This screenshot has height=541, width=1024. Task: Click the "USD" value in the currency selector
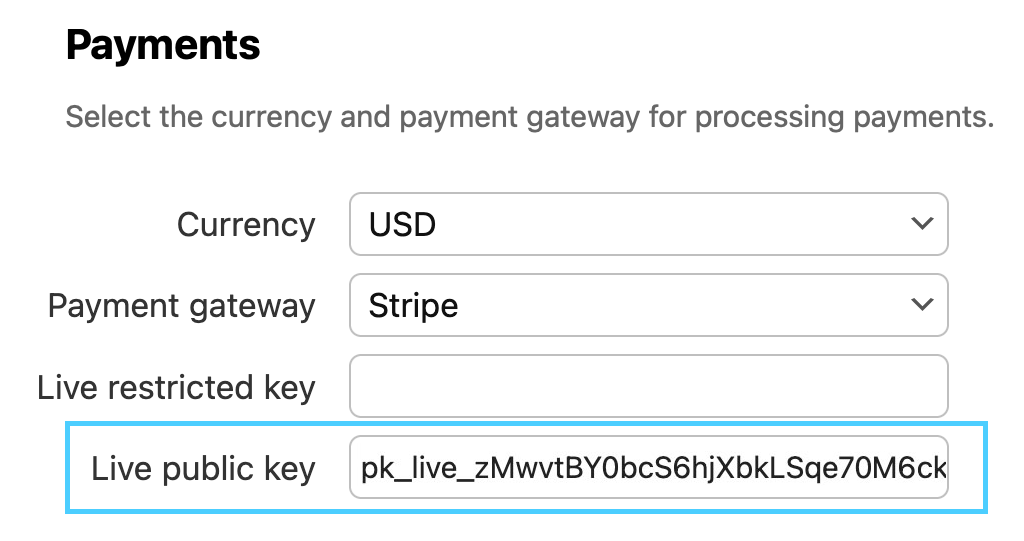click(x=402, y=224)
